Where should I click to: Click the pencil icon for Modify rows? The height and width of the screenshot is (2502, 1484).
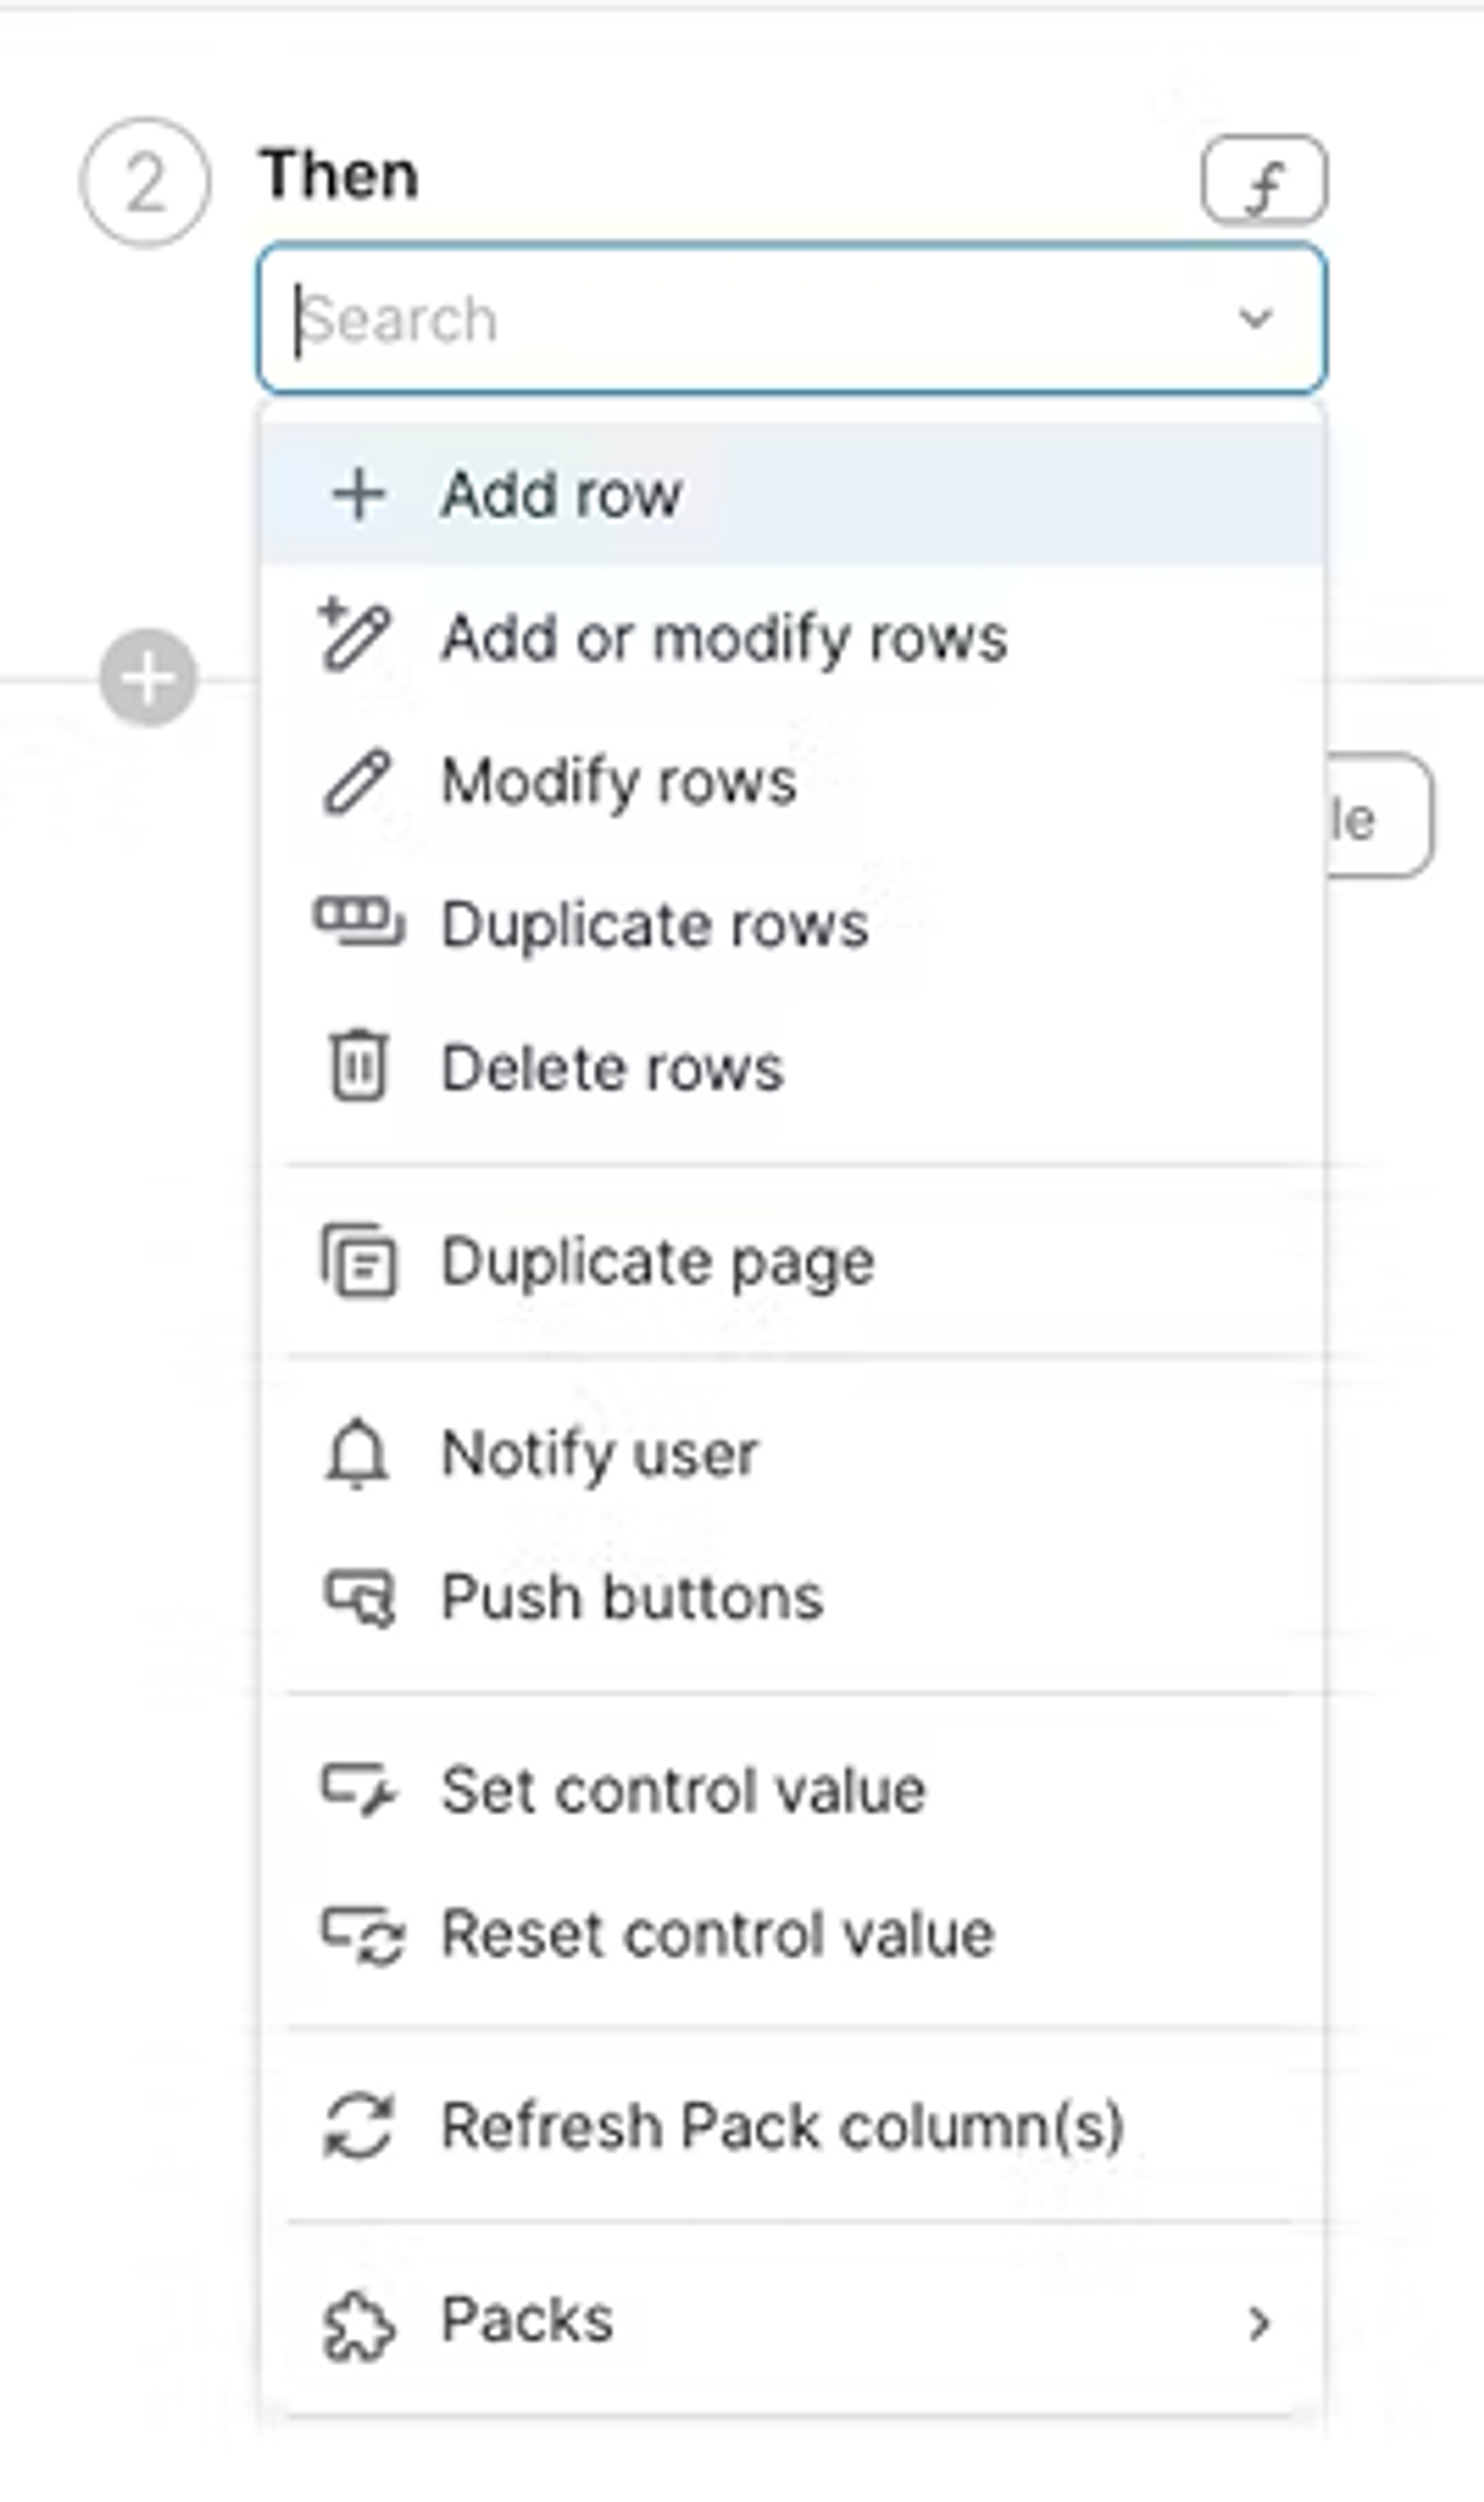pyautogui.click(x=357, y=781)
